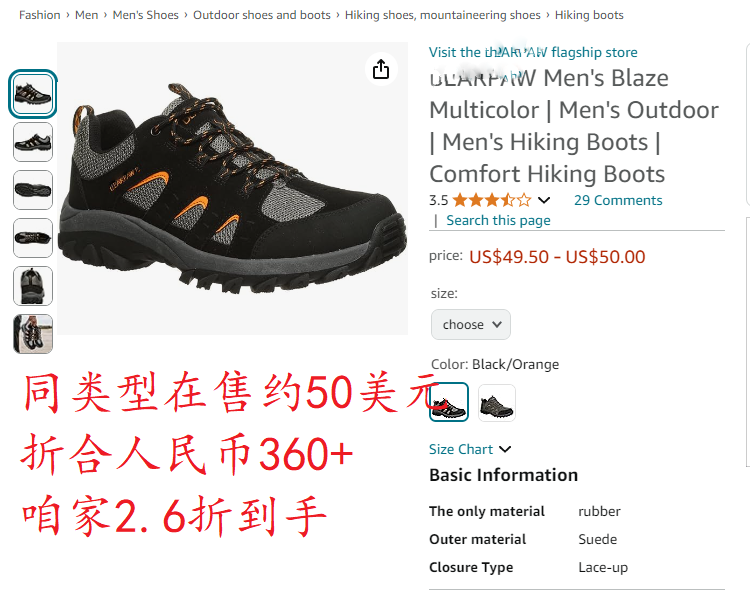Open the Hiking boots breadcrumb

coord(589,15)
